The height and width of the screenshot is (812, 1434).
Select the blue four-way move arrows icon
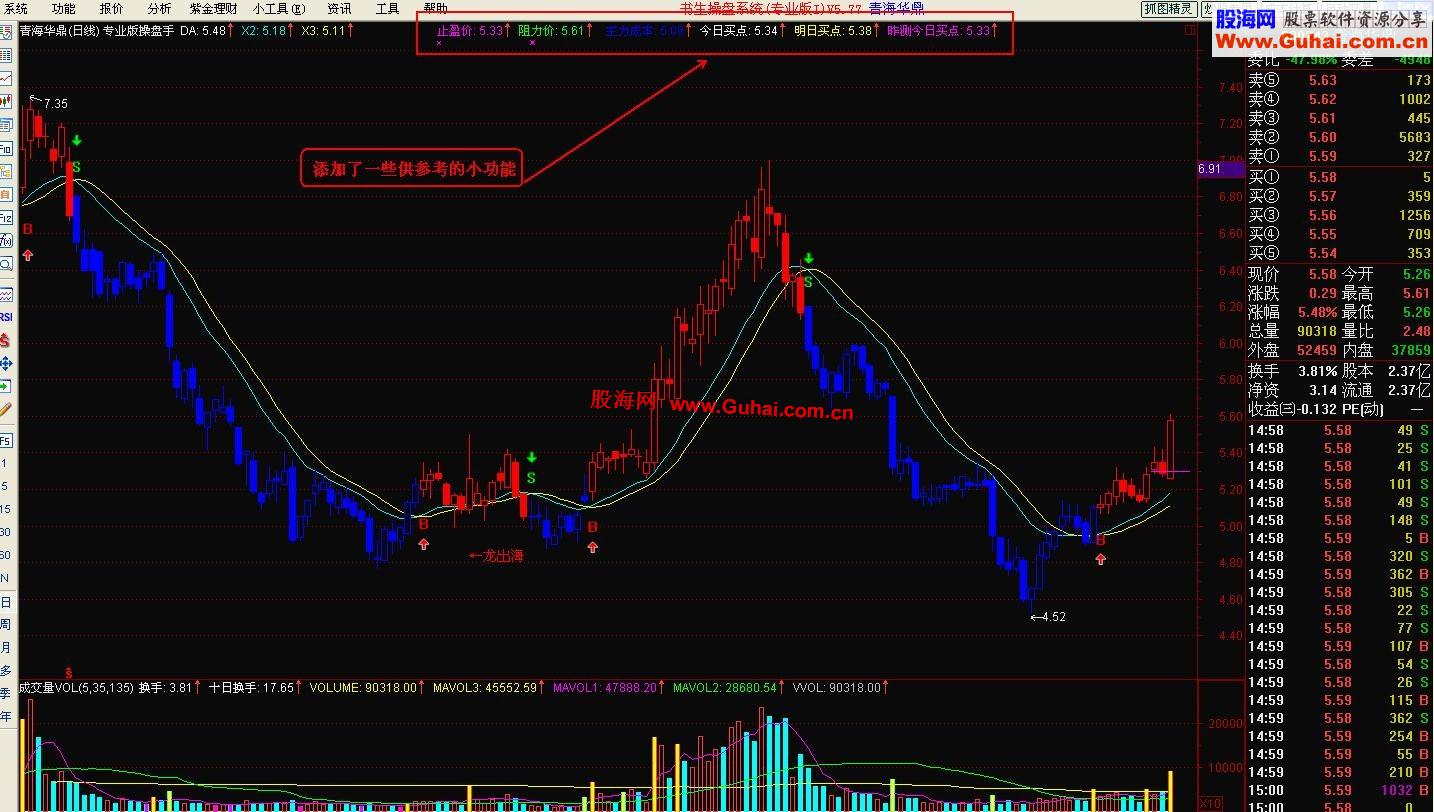point(5,363)
